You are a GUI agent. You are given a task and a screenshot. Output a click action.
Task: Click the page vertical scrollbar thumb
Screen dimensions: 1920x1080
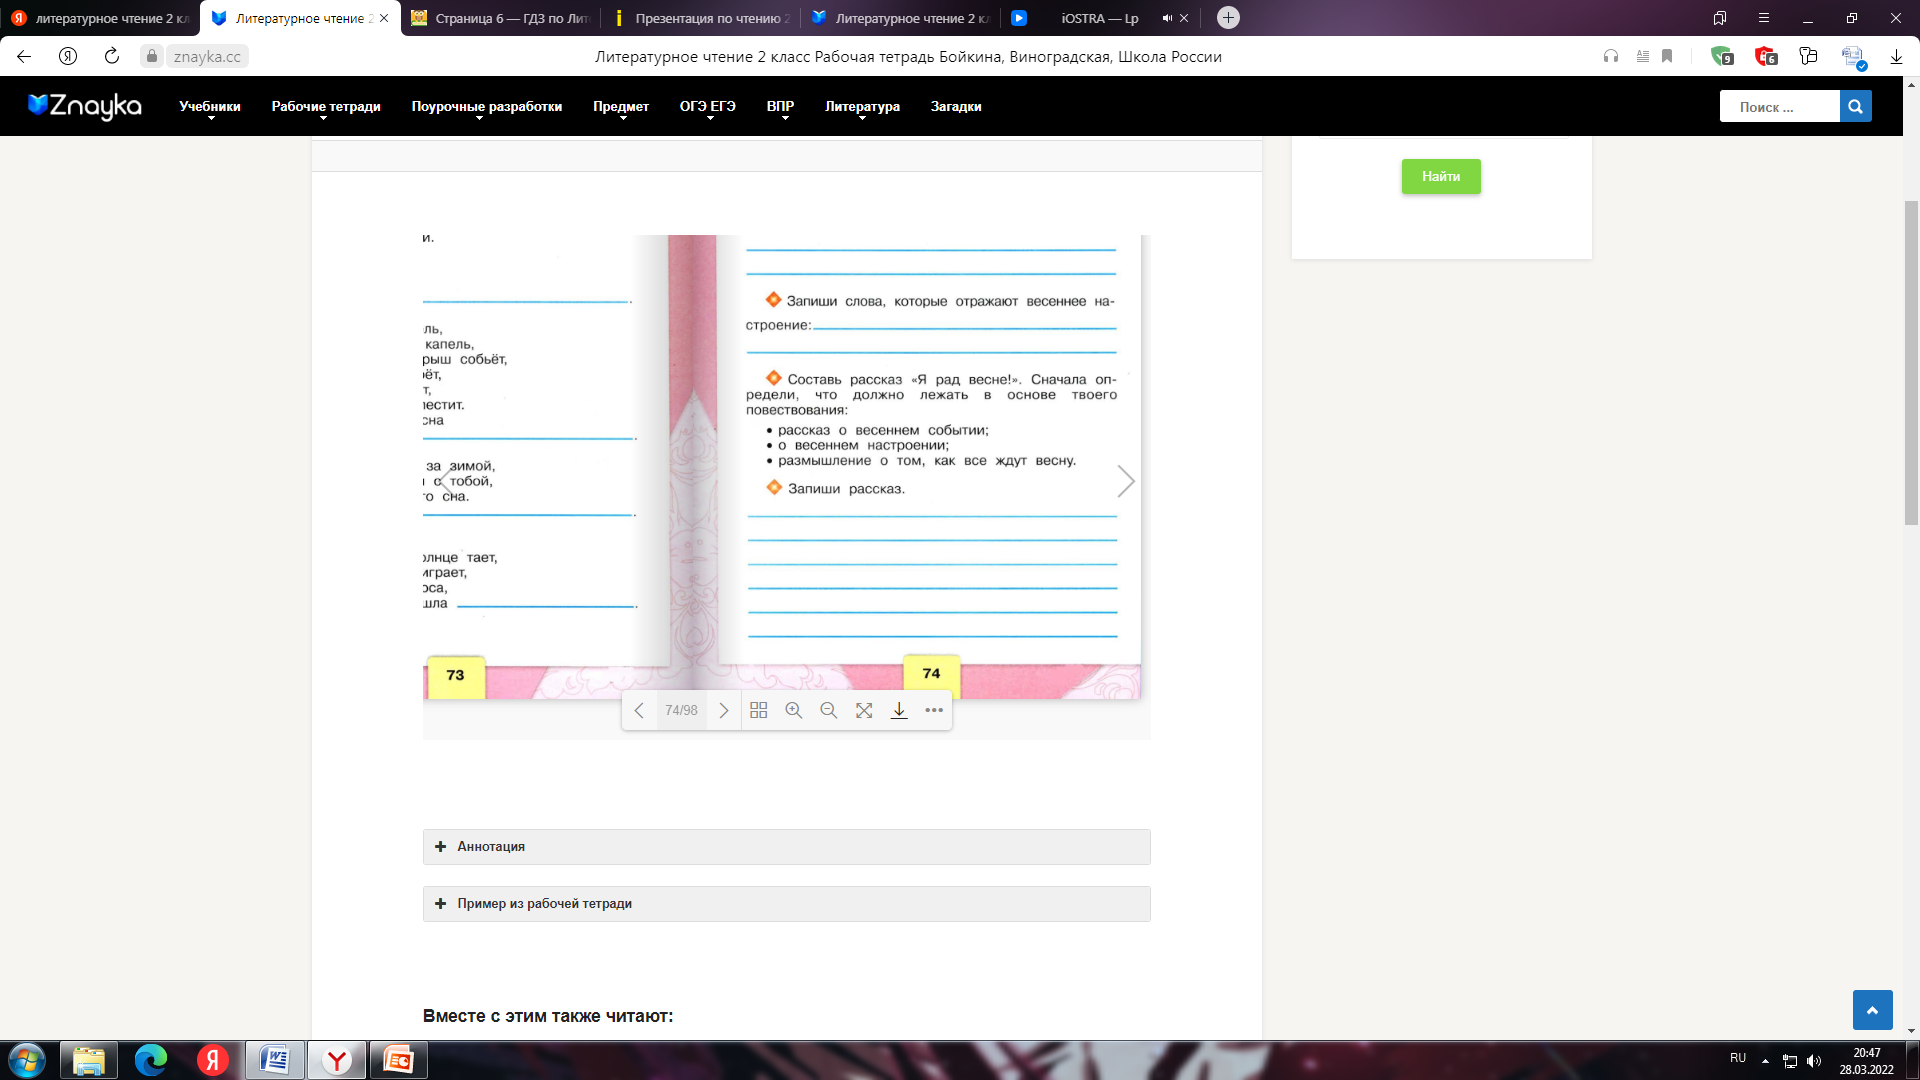[1911, 362]
